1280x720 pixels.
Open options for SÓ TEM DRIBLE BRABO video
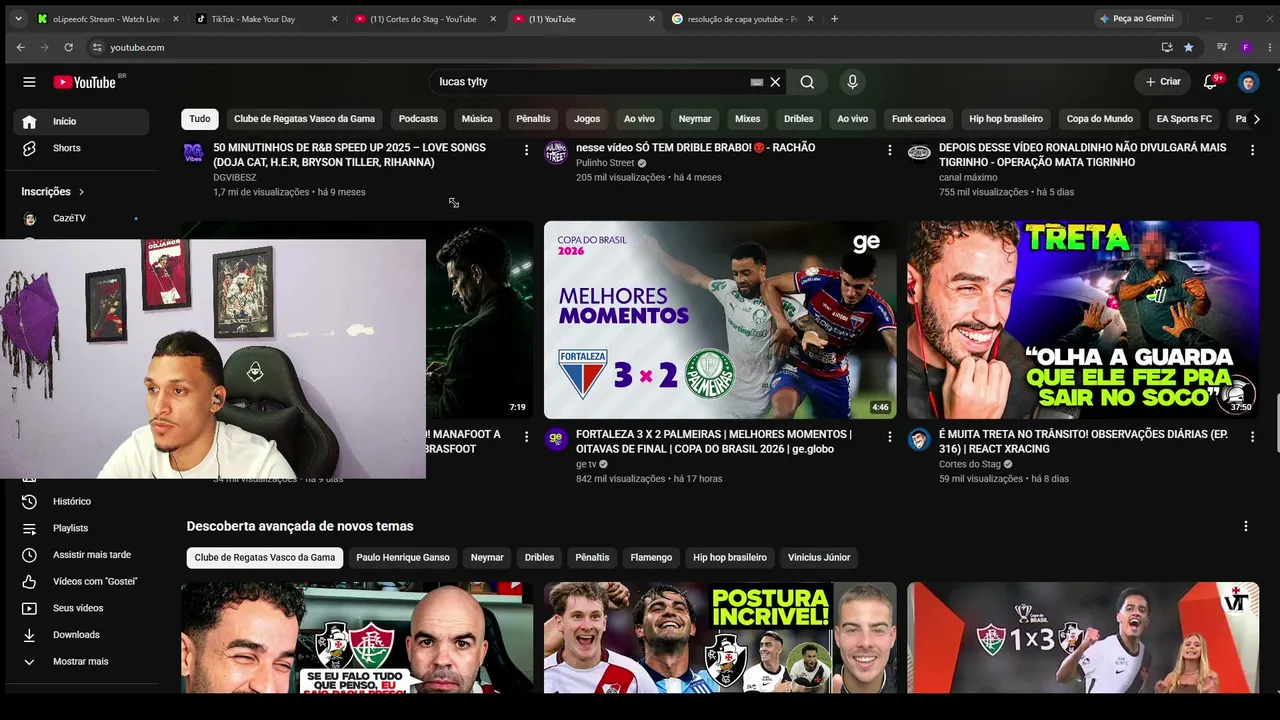pos(889,150)
